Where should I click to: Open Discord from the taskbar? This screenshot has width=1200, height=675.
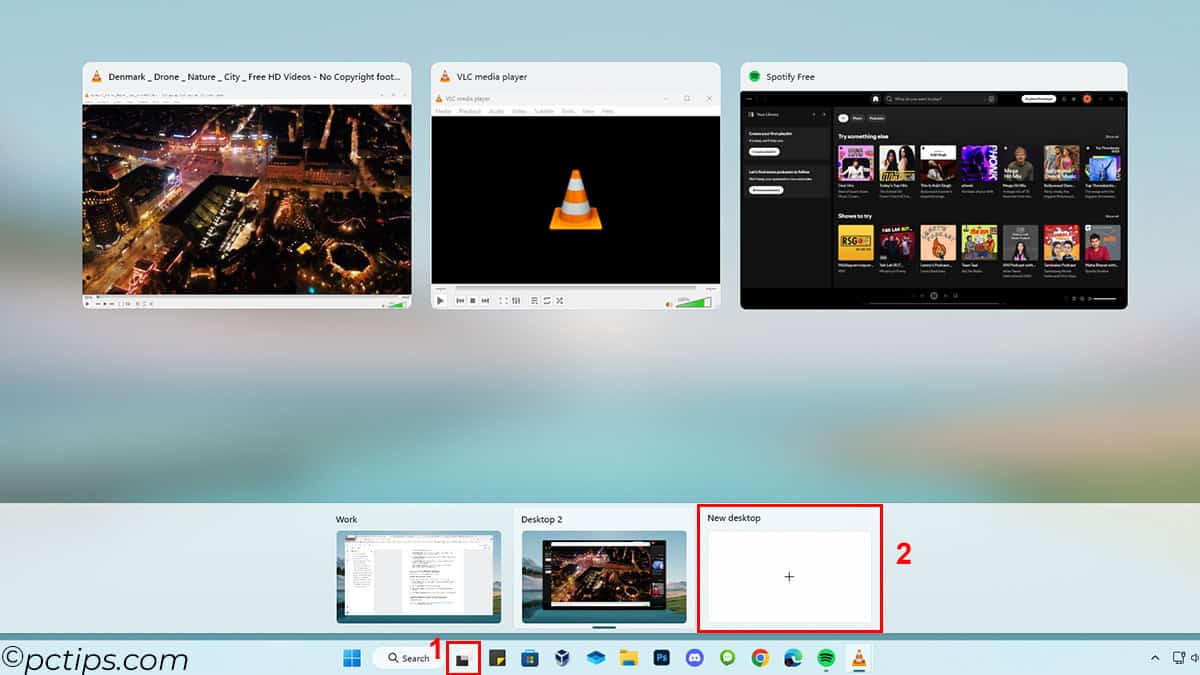click(694, 658)
